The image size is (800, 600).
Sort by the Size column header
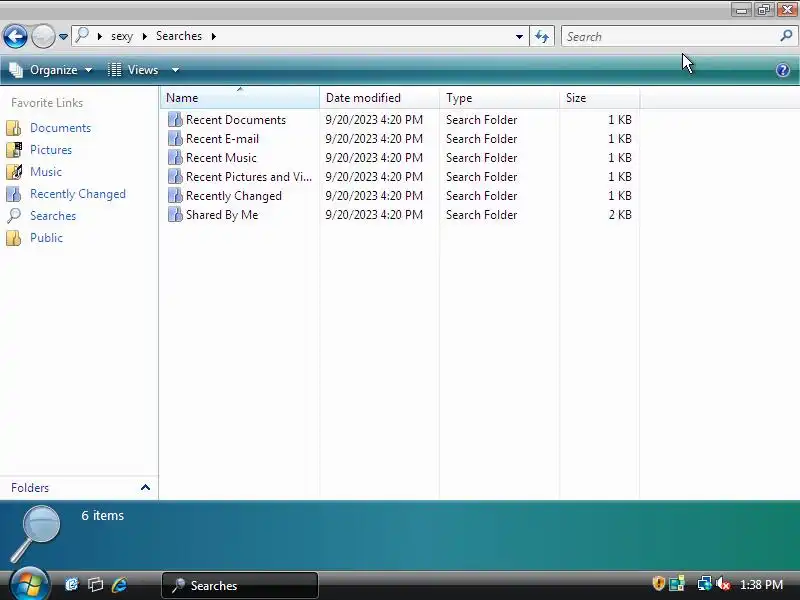pyautogui.click(x=599, y=97)
